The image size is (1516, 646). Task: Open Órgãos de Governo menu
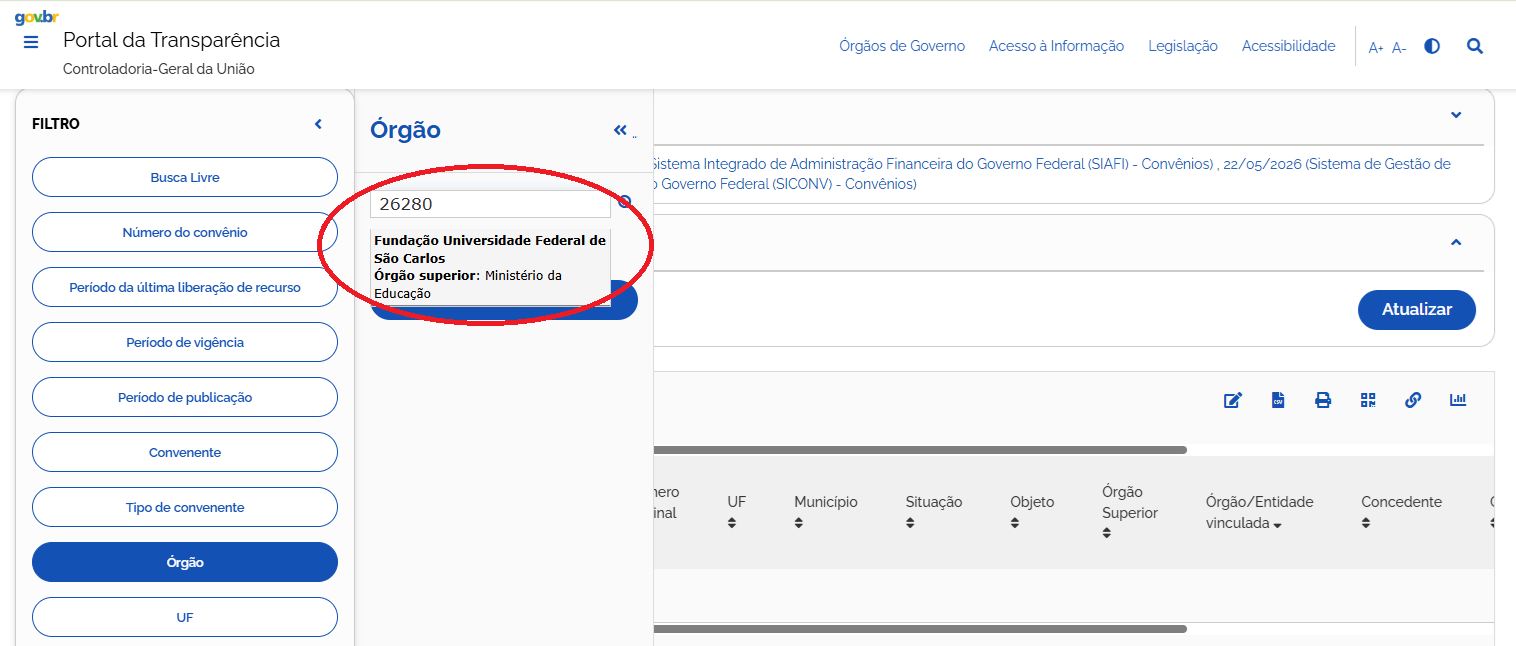click(902, 46)
